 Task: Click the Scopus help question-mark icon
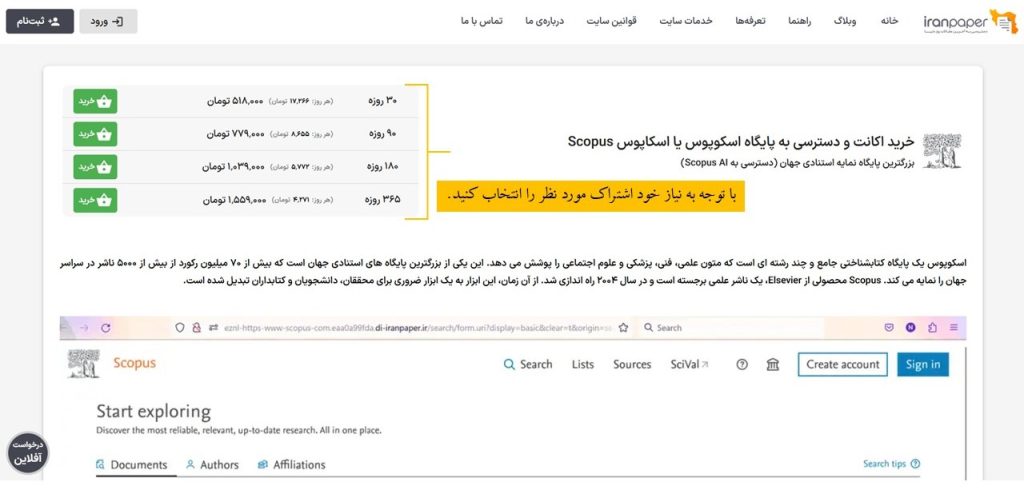point(742,365)
